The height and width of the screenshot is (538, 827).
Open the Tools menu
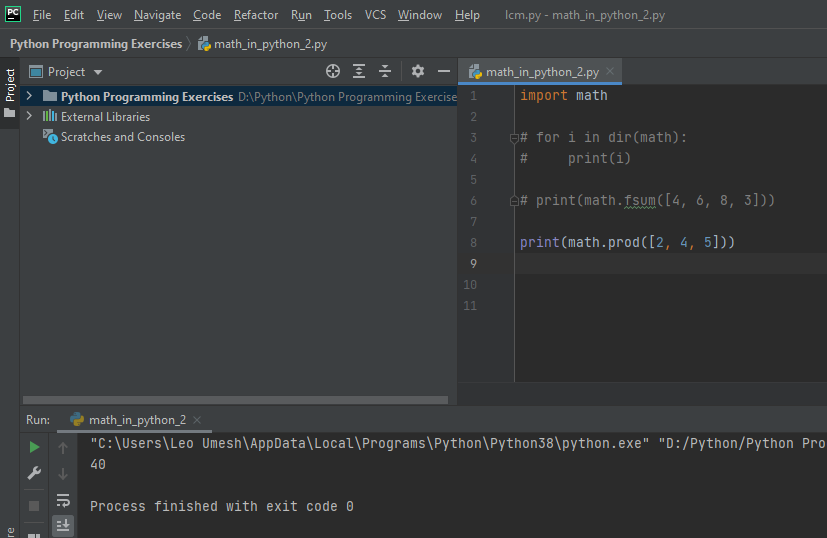coord(338,15)
